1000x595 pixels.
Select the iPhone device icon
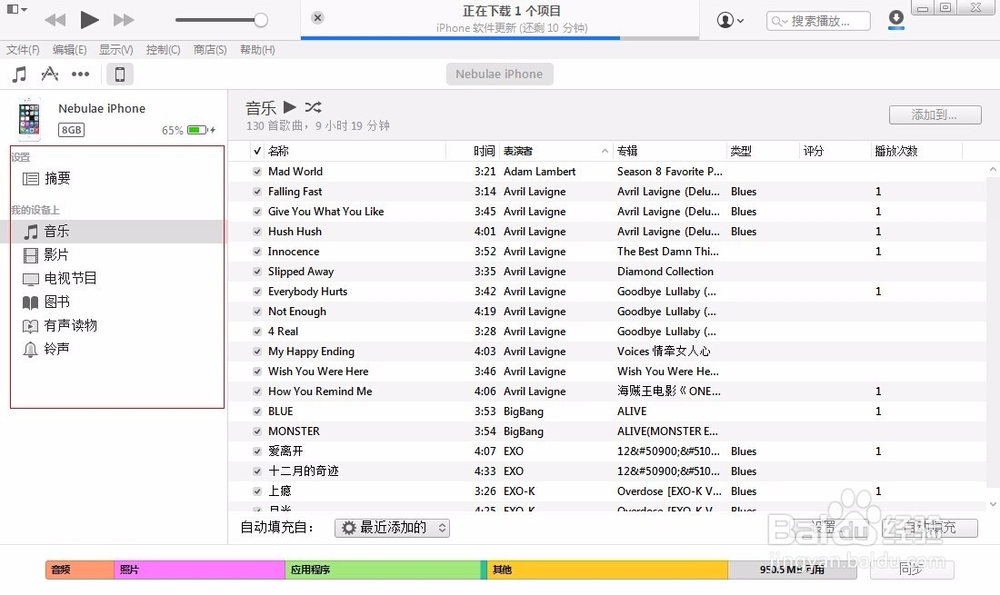click(x=120, y=75)
